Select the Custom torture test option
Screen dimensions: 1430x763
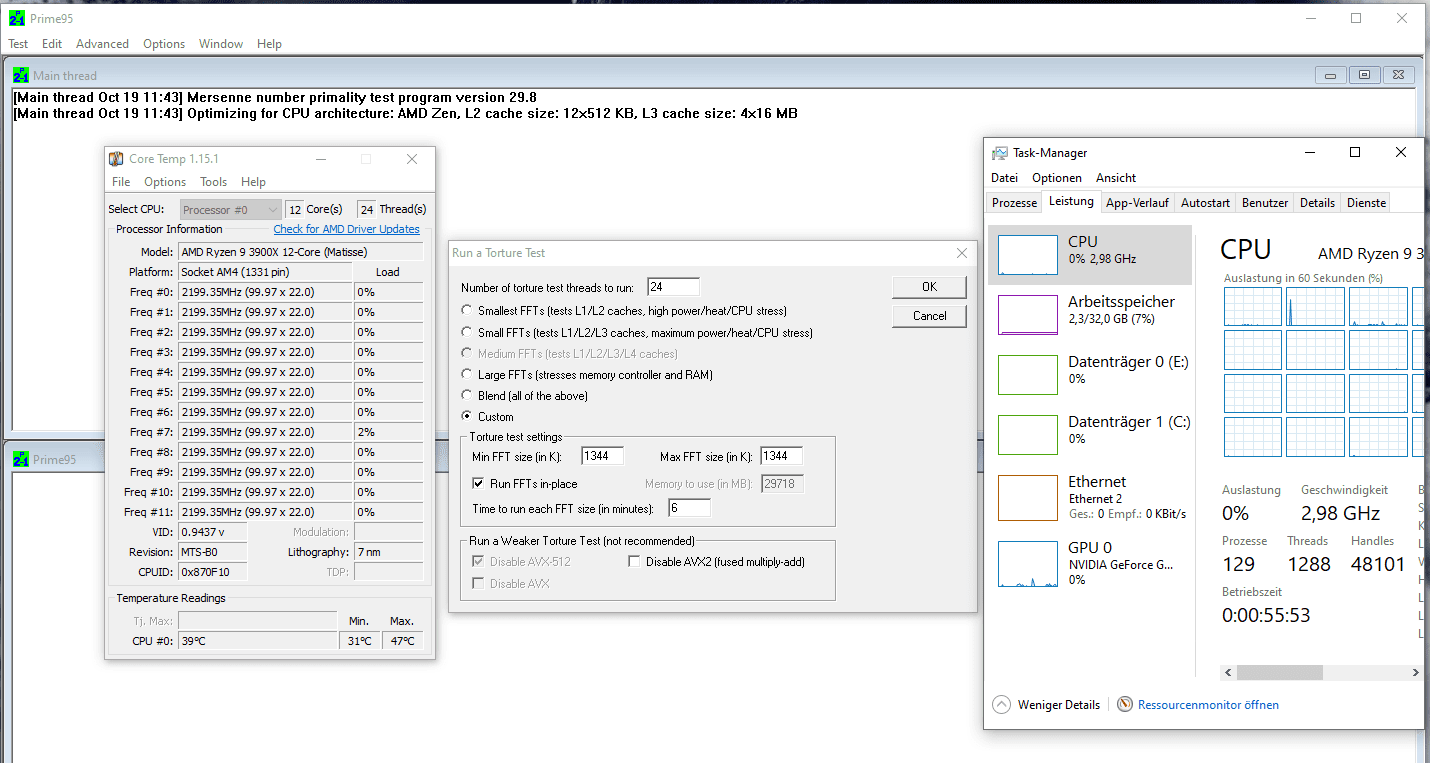(x=467, y=417)
